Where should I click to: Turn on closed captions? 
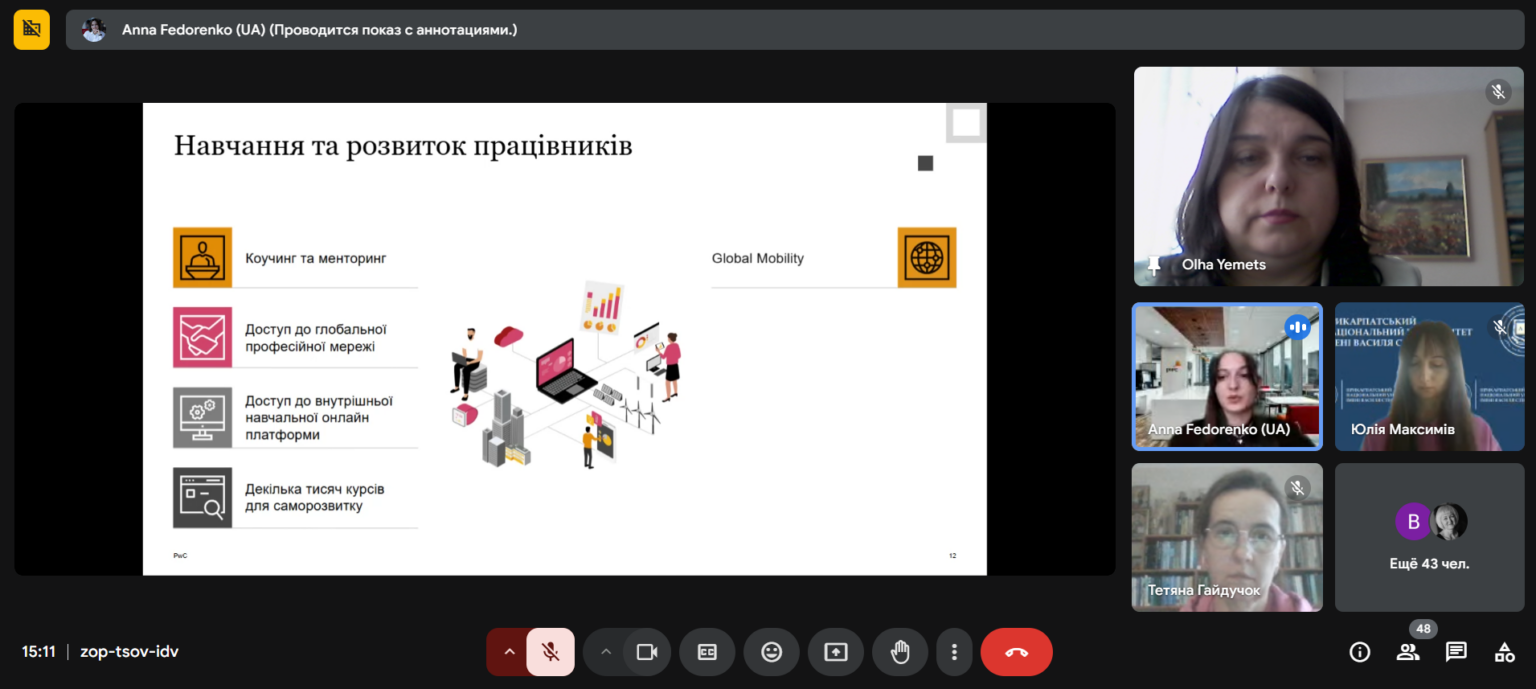[x=707, y=652]
